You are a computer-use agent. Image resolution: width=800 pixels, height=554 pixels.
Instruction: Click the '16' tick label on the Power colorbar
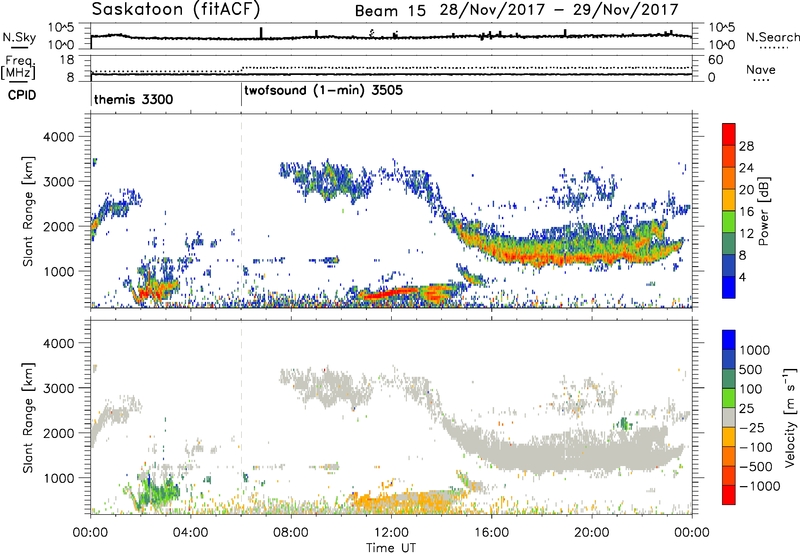click(x=746, y=212)
